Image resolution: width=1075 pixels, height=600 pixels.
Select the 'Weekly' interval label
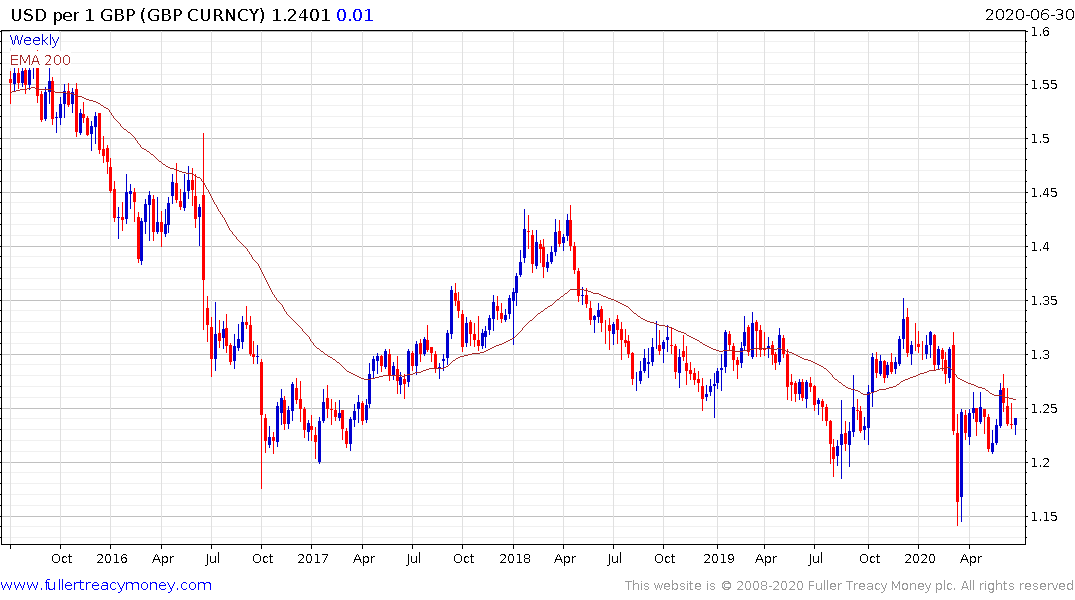tap(34, 40)
